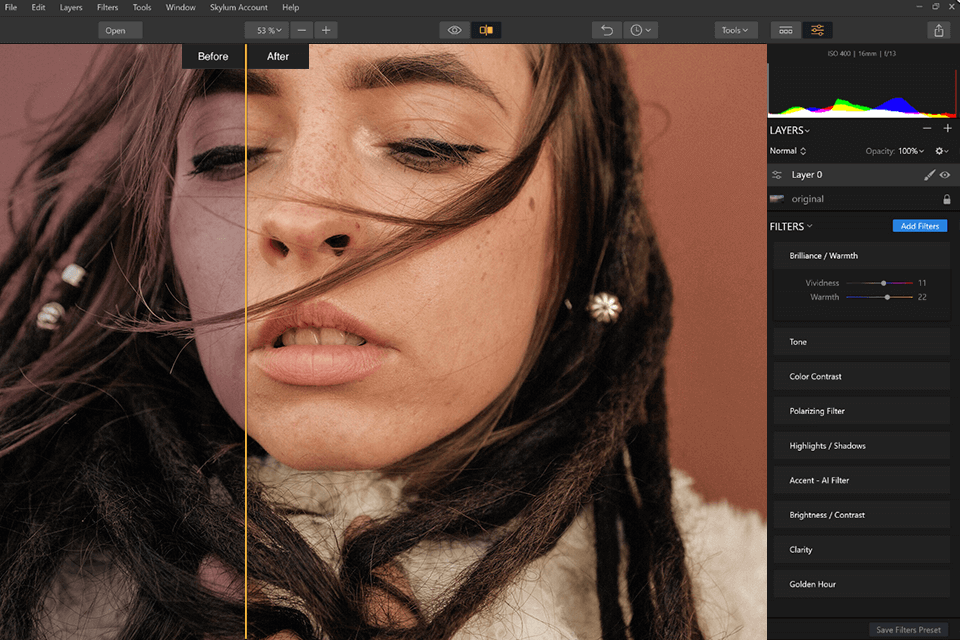The image size is (960, 640).
Task: Click zoom in plus button
Action: point(325,30)
